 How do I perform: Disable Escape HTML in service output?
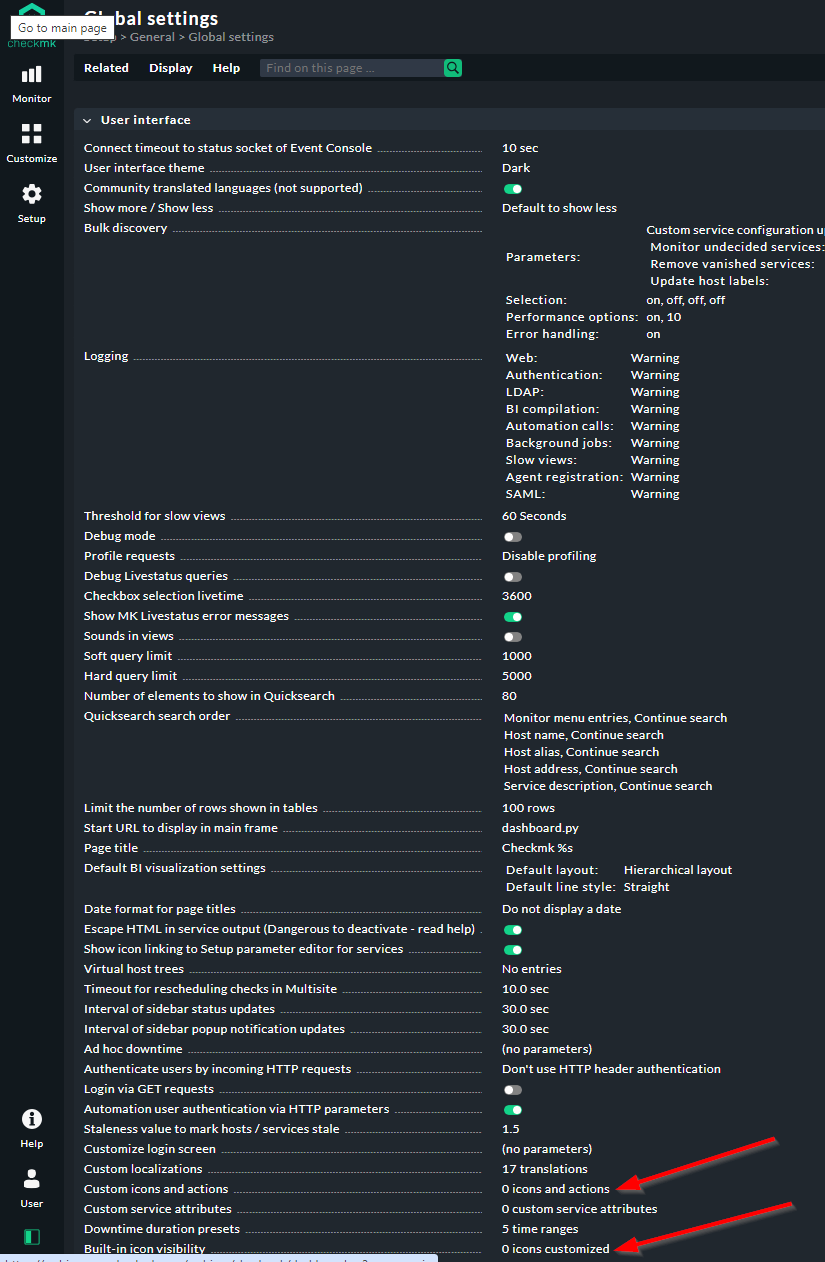512,929
